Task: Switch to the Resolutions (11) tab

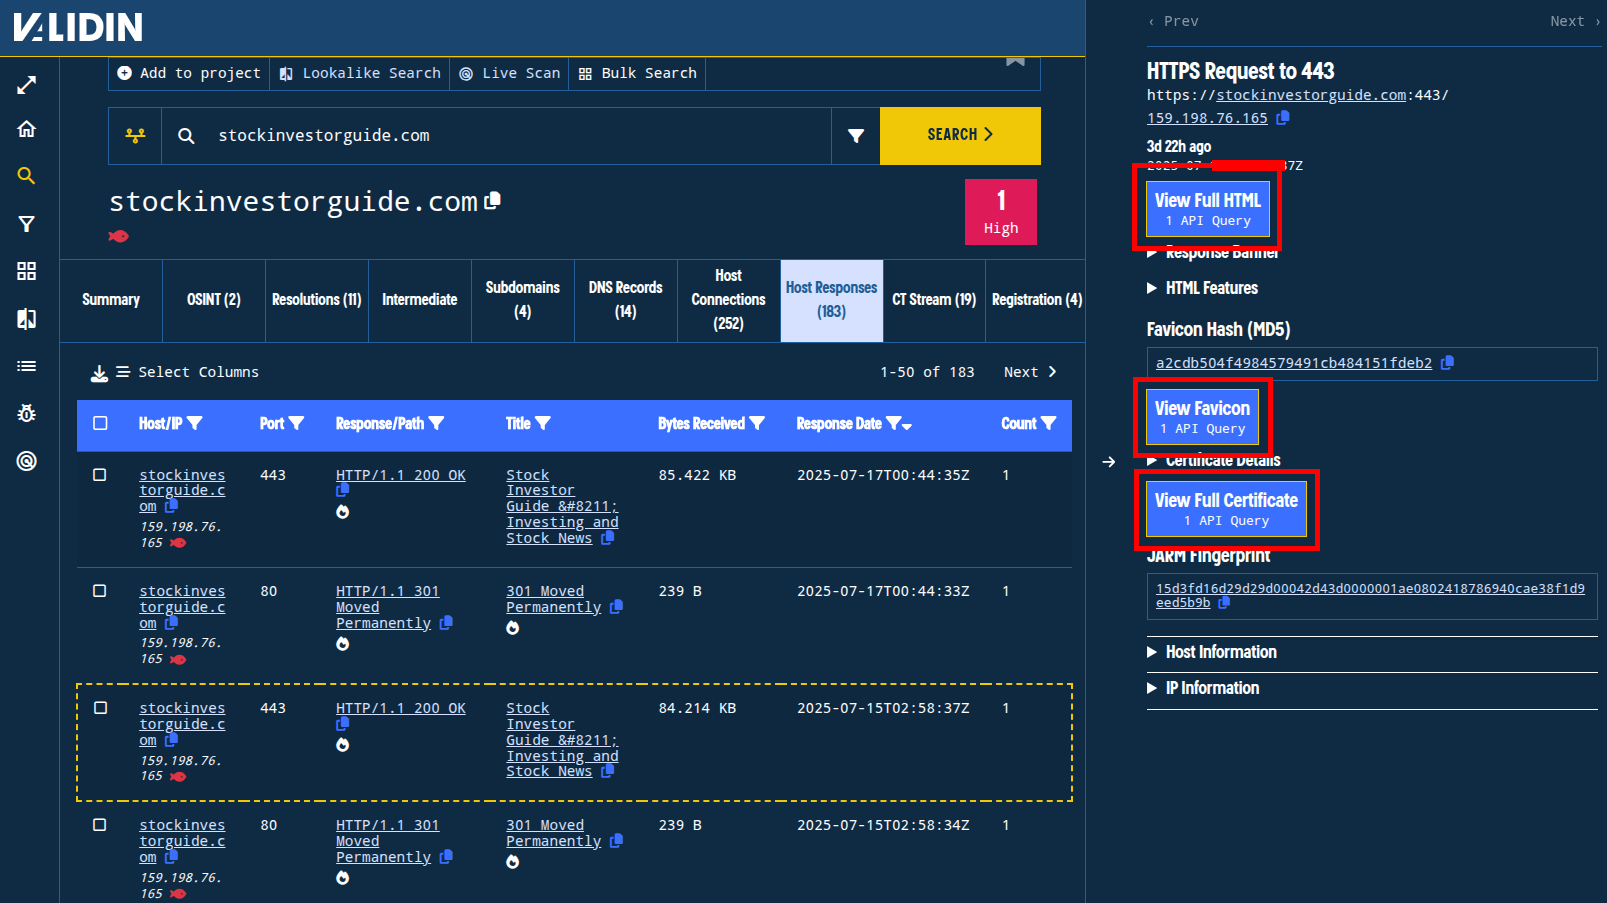Action: pyautogui.click(x=317, y=300)
